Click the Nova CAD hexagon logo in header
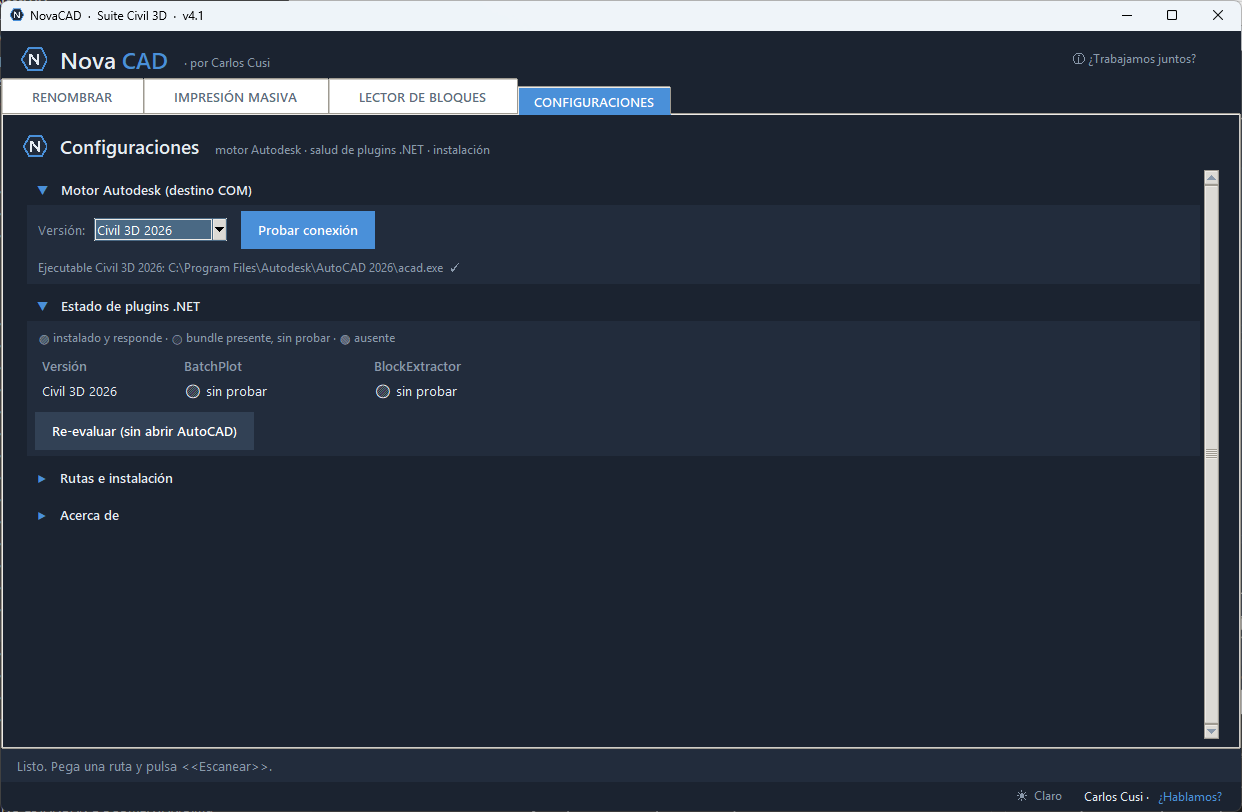Screen dimensions: 1242x812 (35, 60)
